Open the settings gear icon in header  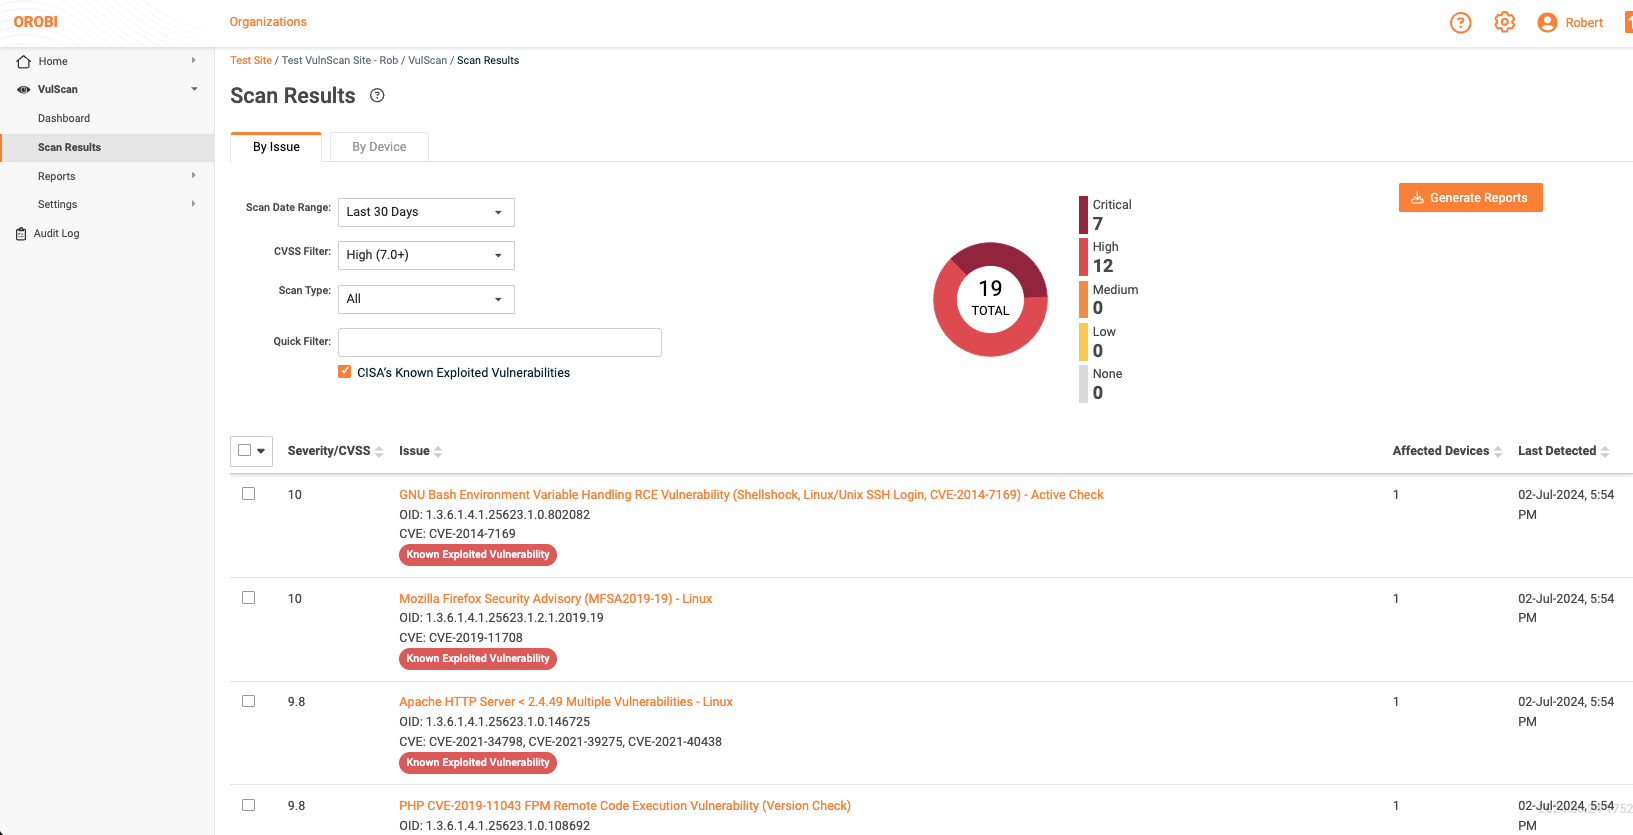1504,22
